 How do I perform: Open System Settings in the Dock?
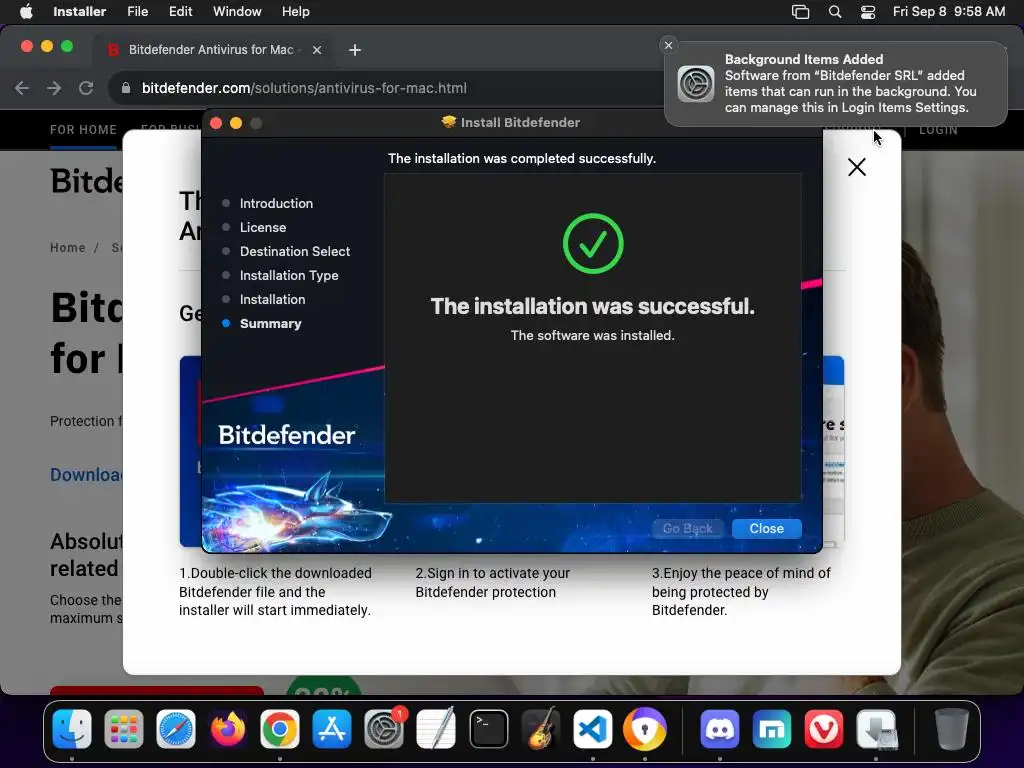point(384,729)
